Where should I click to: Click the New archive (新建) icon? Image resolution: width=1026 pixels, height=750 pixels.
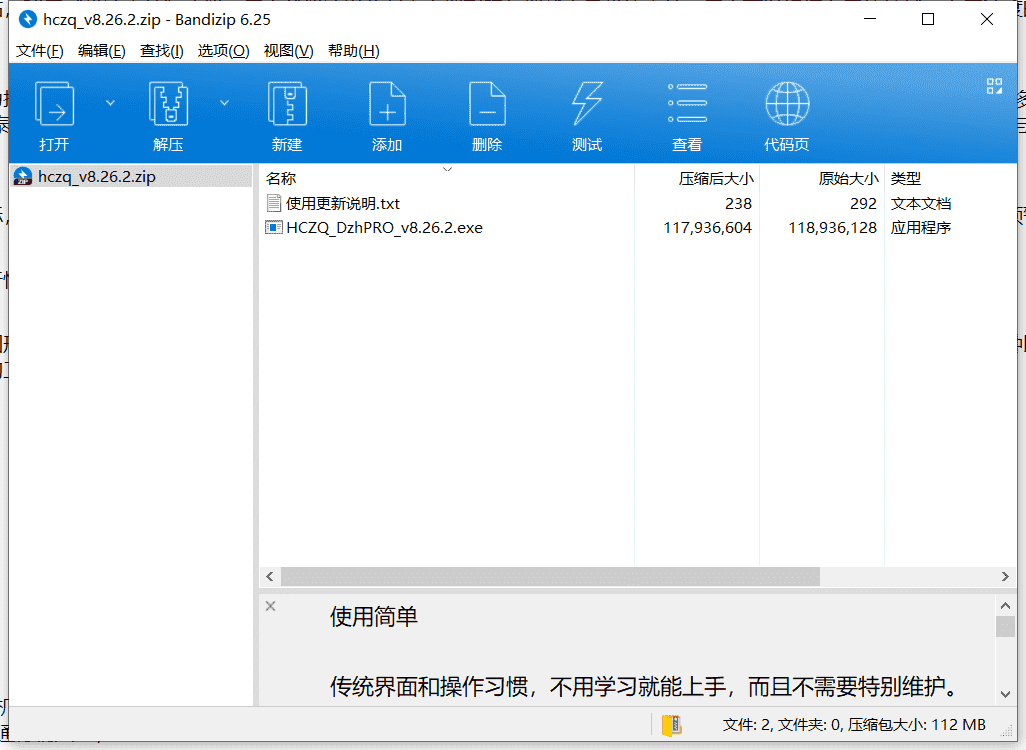(287, 103)
